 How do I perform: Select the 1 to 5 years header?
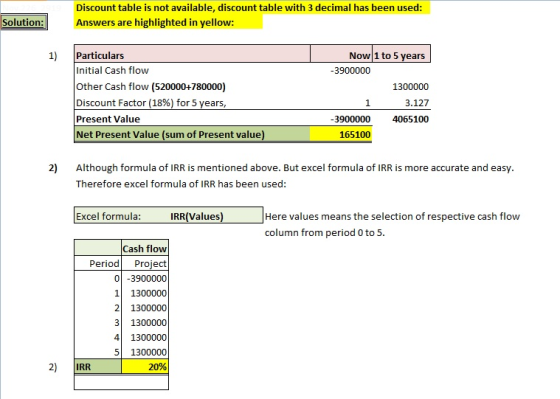[401, 55]
